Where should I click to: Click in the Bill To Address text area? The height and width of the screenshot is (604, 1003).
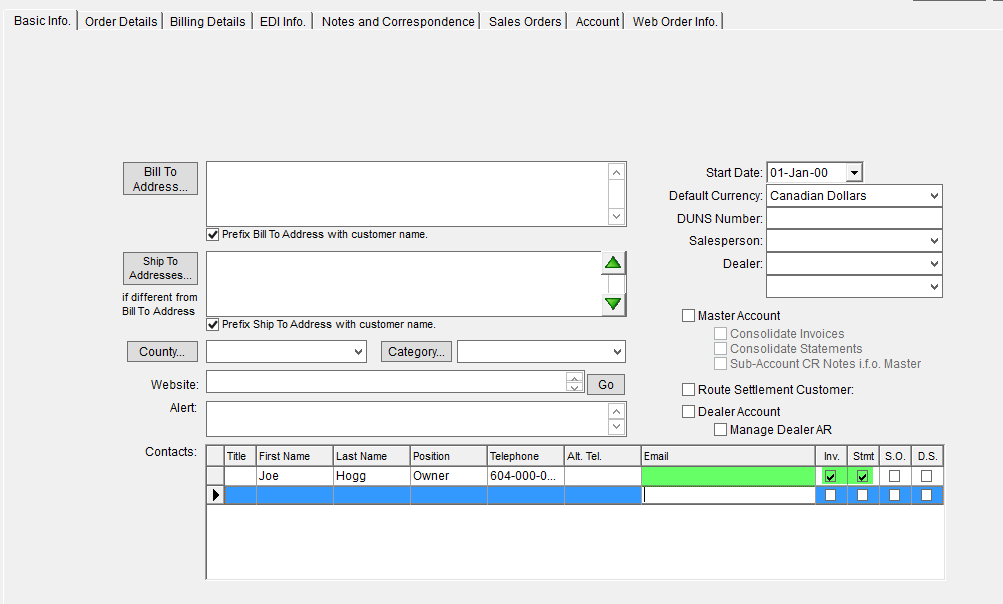(407, 194)
